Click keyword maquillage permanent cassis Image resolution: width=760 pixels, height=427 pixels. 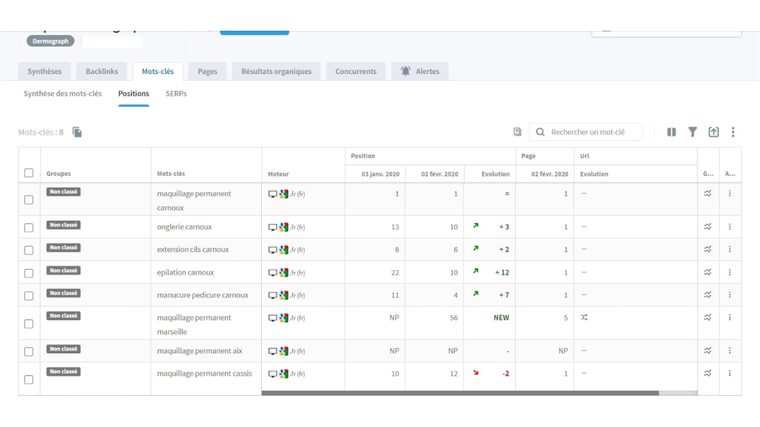tap(205, 373)
